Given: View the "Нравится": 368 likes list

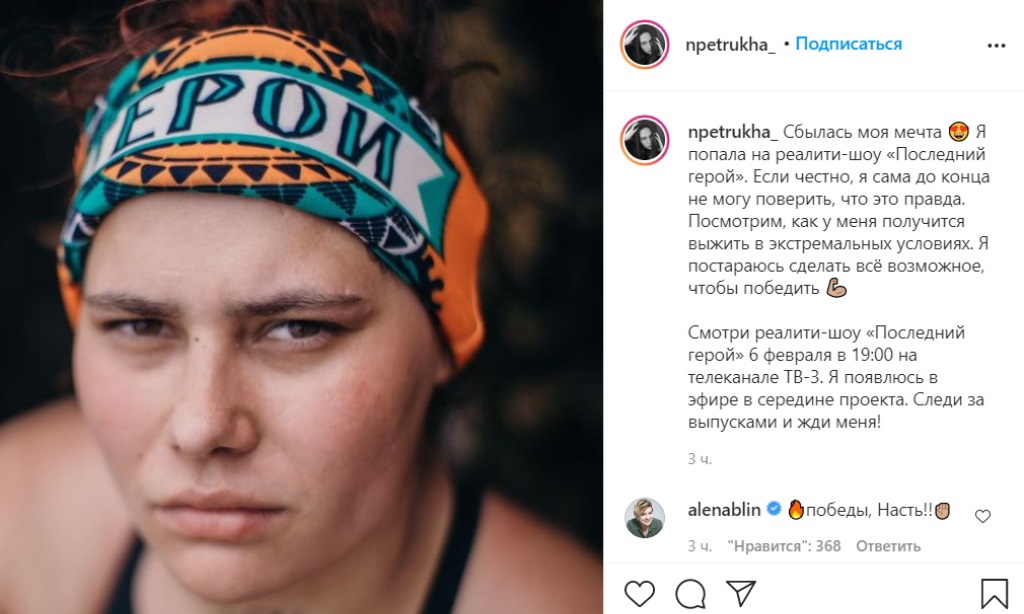Looking at the screenshot, I should click(x=784, y=546).
